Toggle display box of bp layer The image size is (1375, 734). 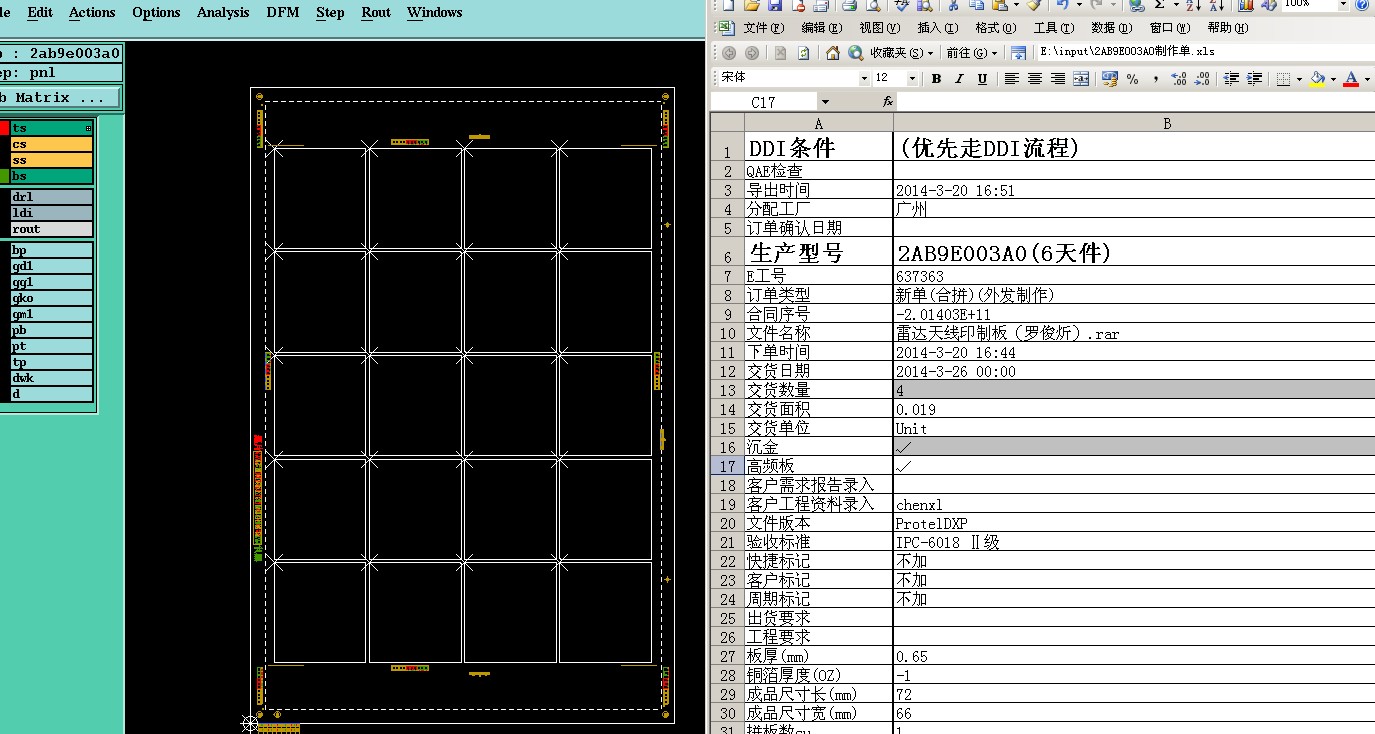(4, 250)
